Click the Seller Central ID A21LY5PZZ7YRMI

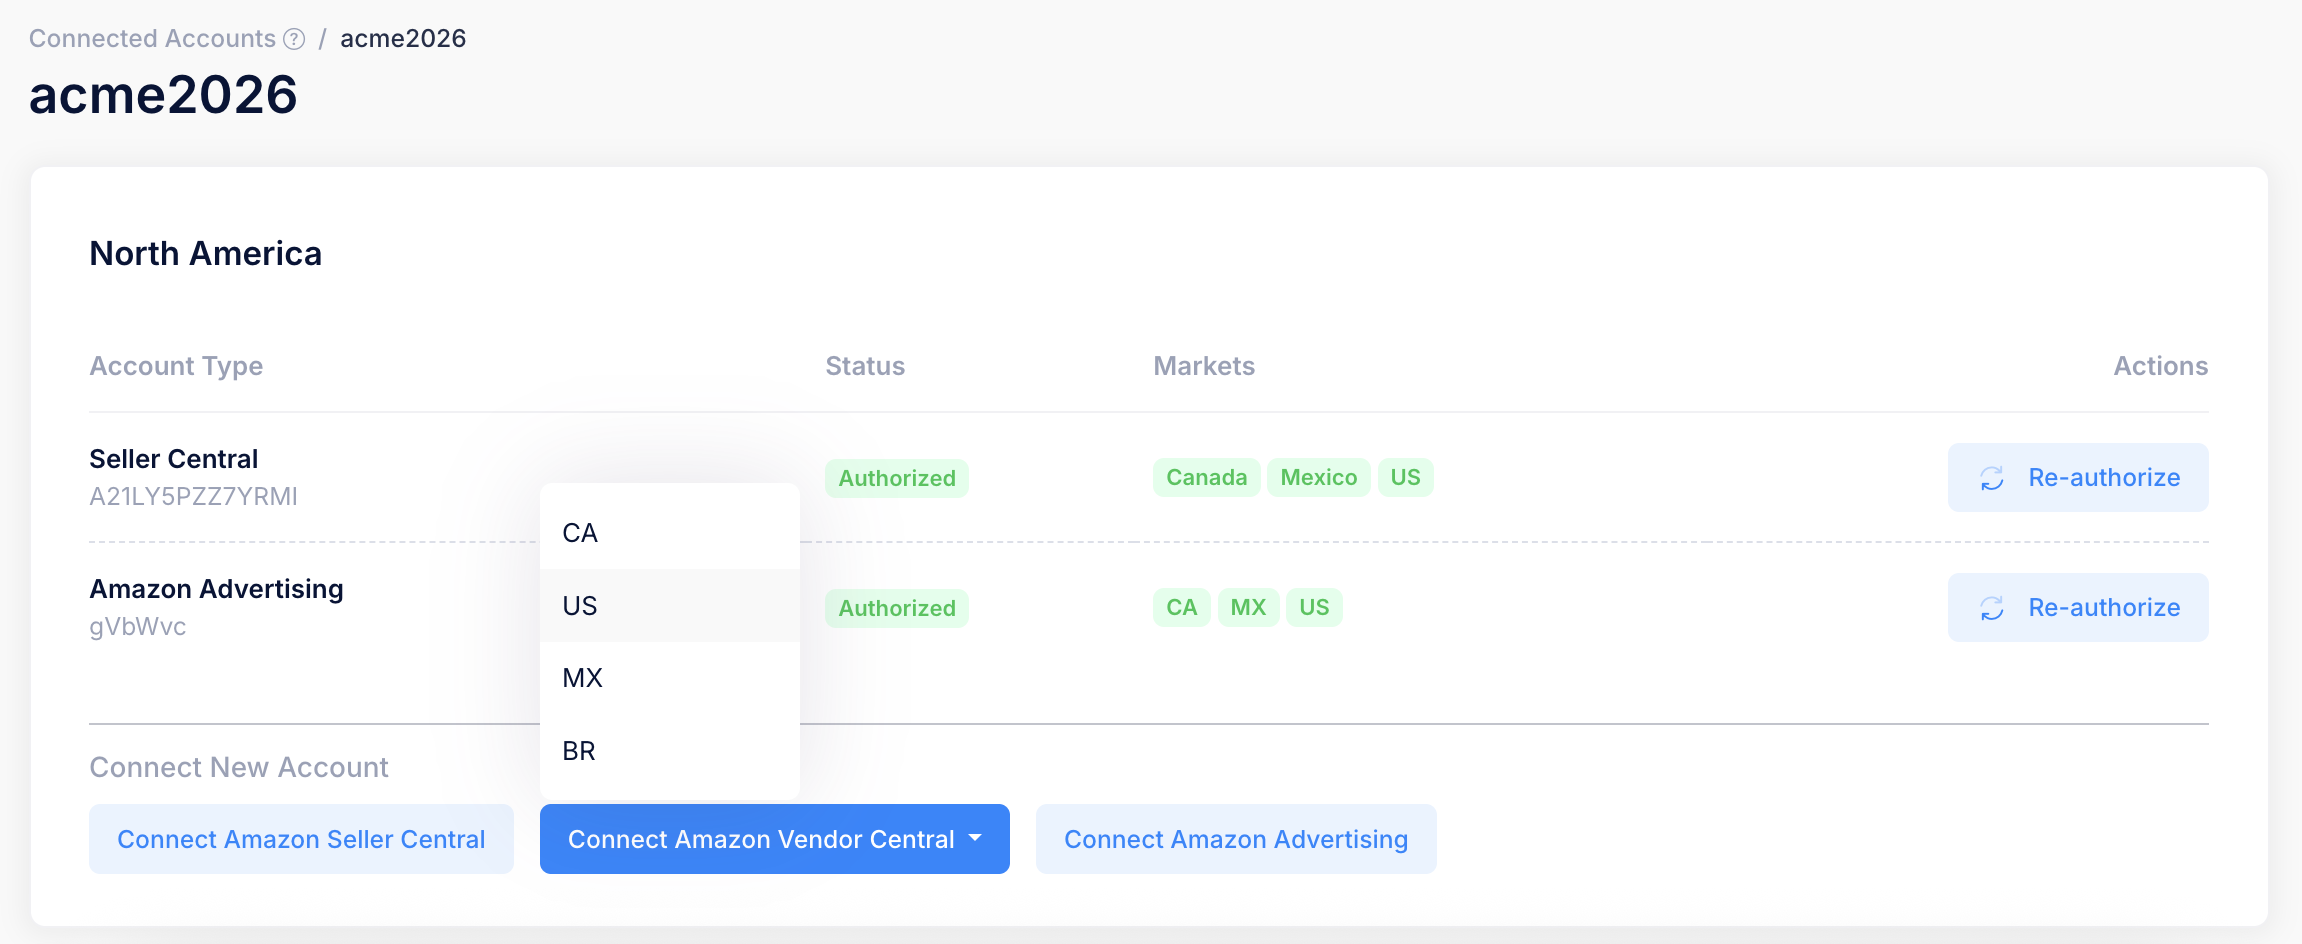(194, 497)
